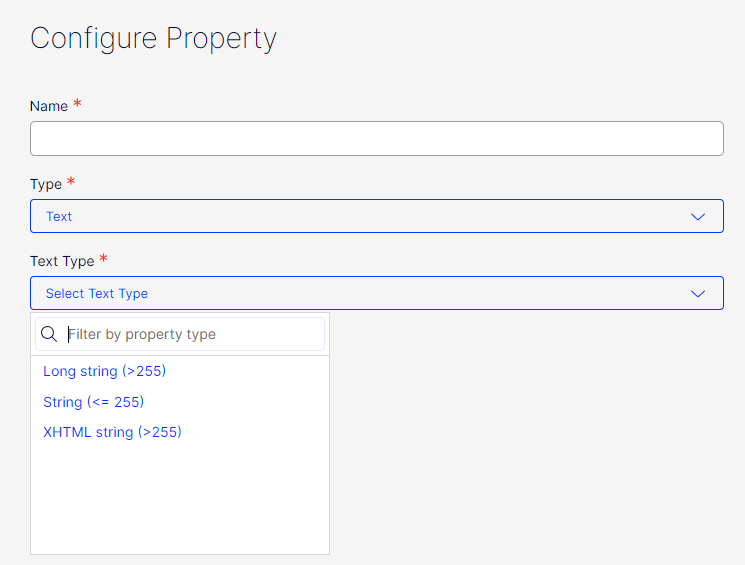
Task: Select the "String (<= 255)" option
Action: [x=94, y=402]
